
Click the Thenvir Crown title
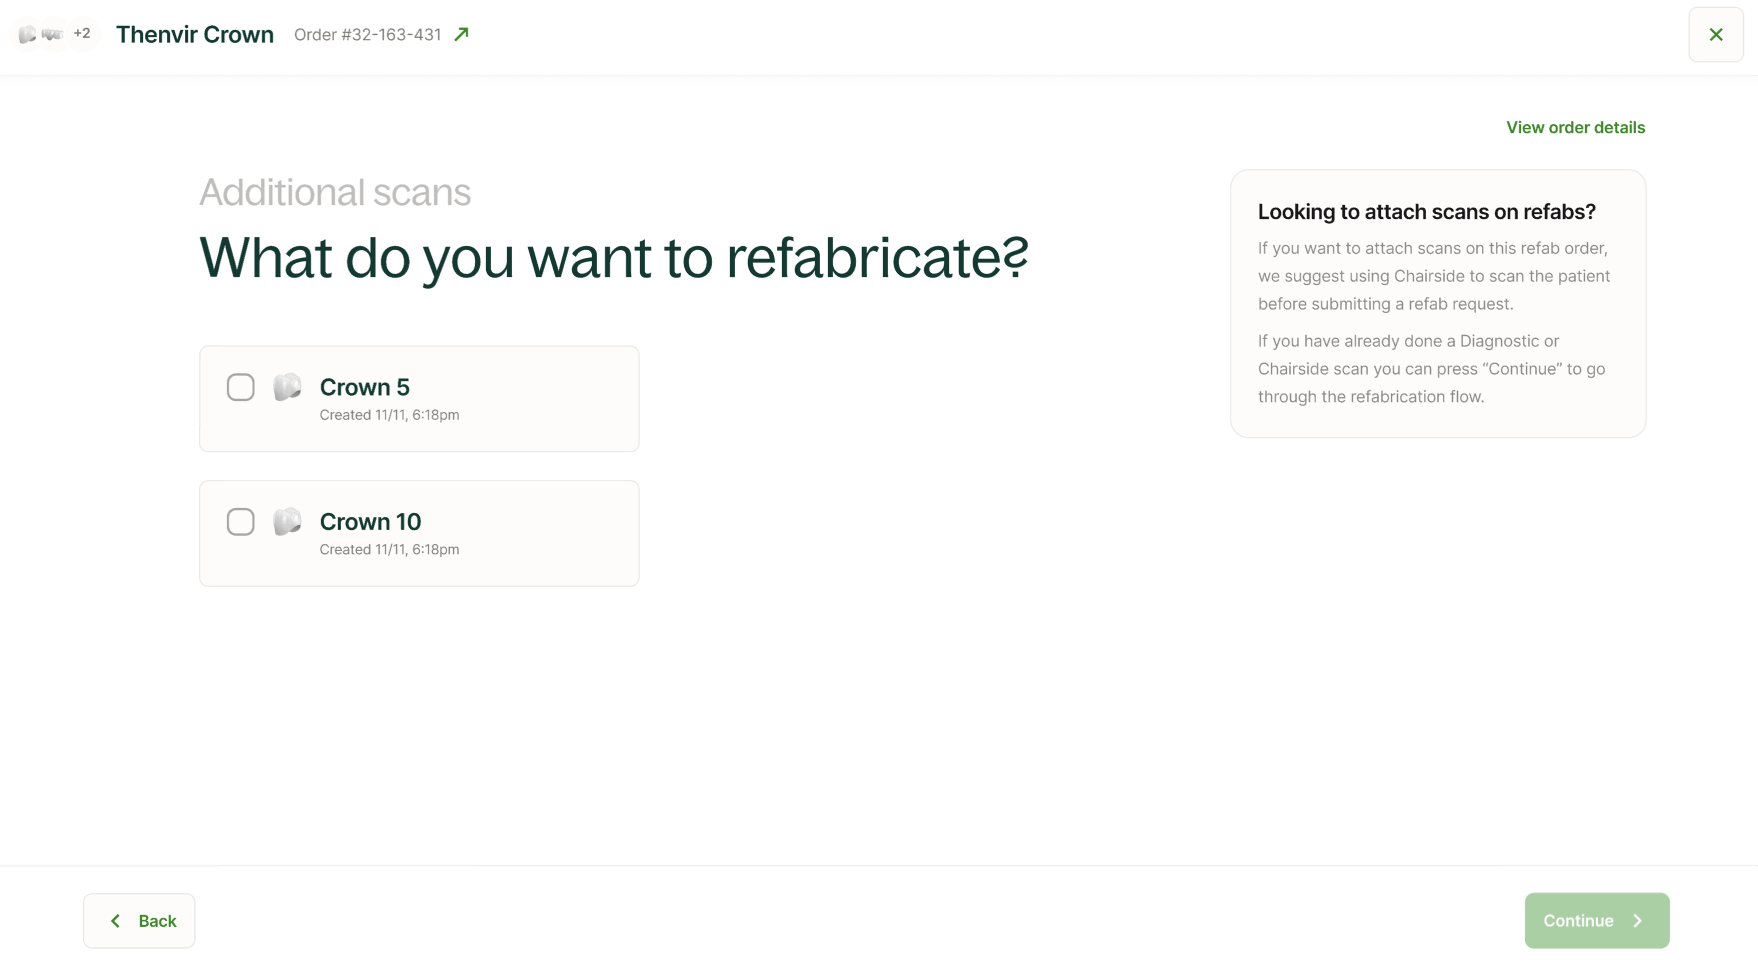[195, 35]
